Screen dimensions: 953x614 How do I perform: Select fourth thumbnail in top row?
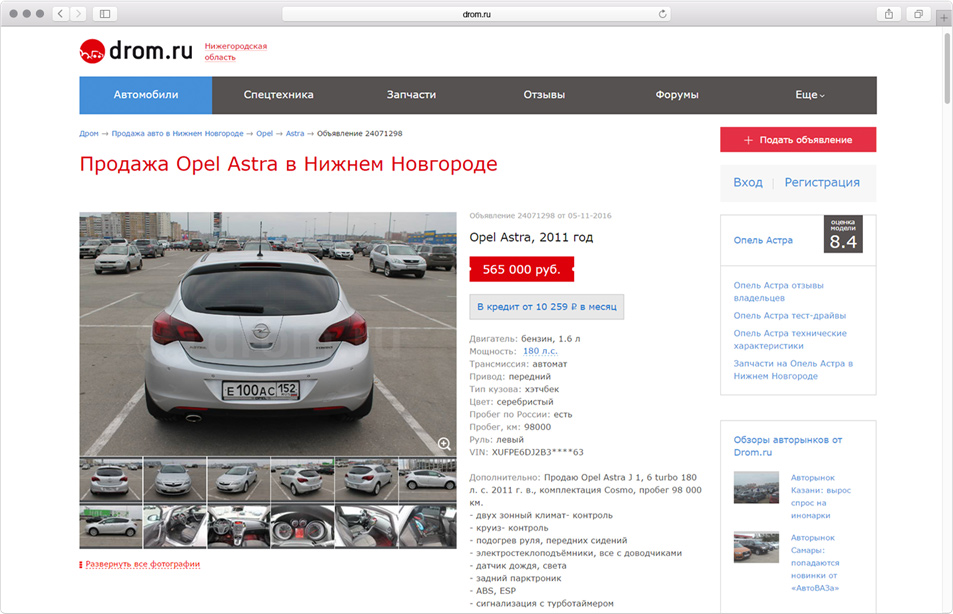tap(302, 480)
